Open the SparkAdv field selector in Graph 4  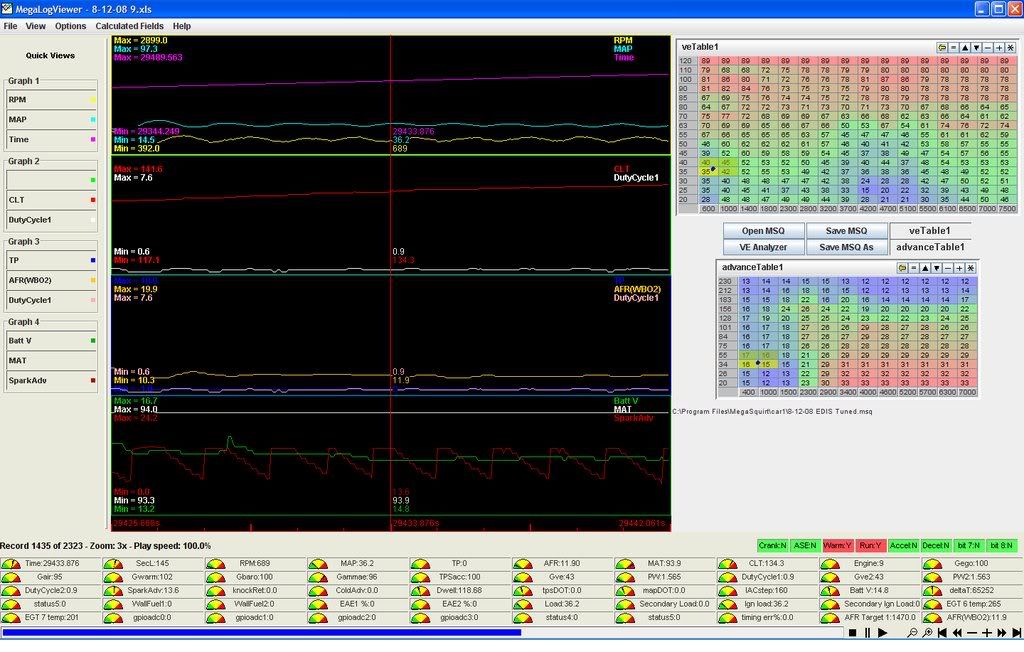coord(50,380)
